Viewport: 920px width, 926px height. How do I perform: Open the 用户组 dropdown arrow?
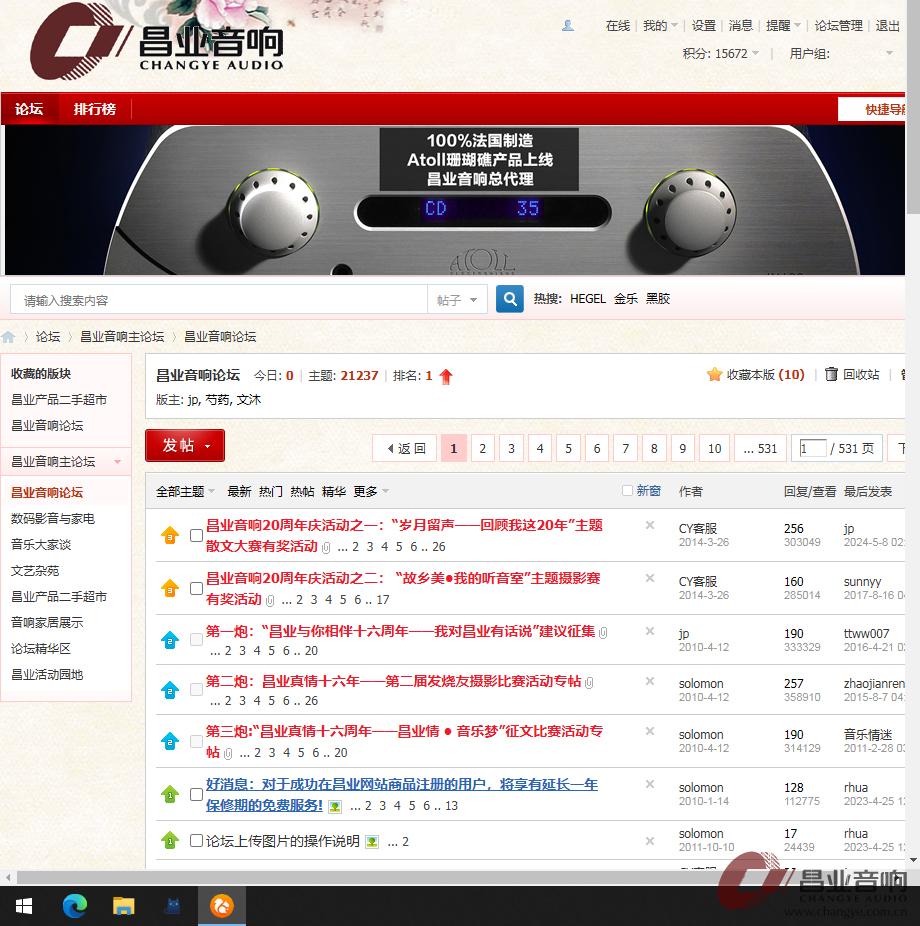(x=889, y=53)
